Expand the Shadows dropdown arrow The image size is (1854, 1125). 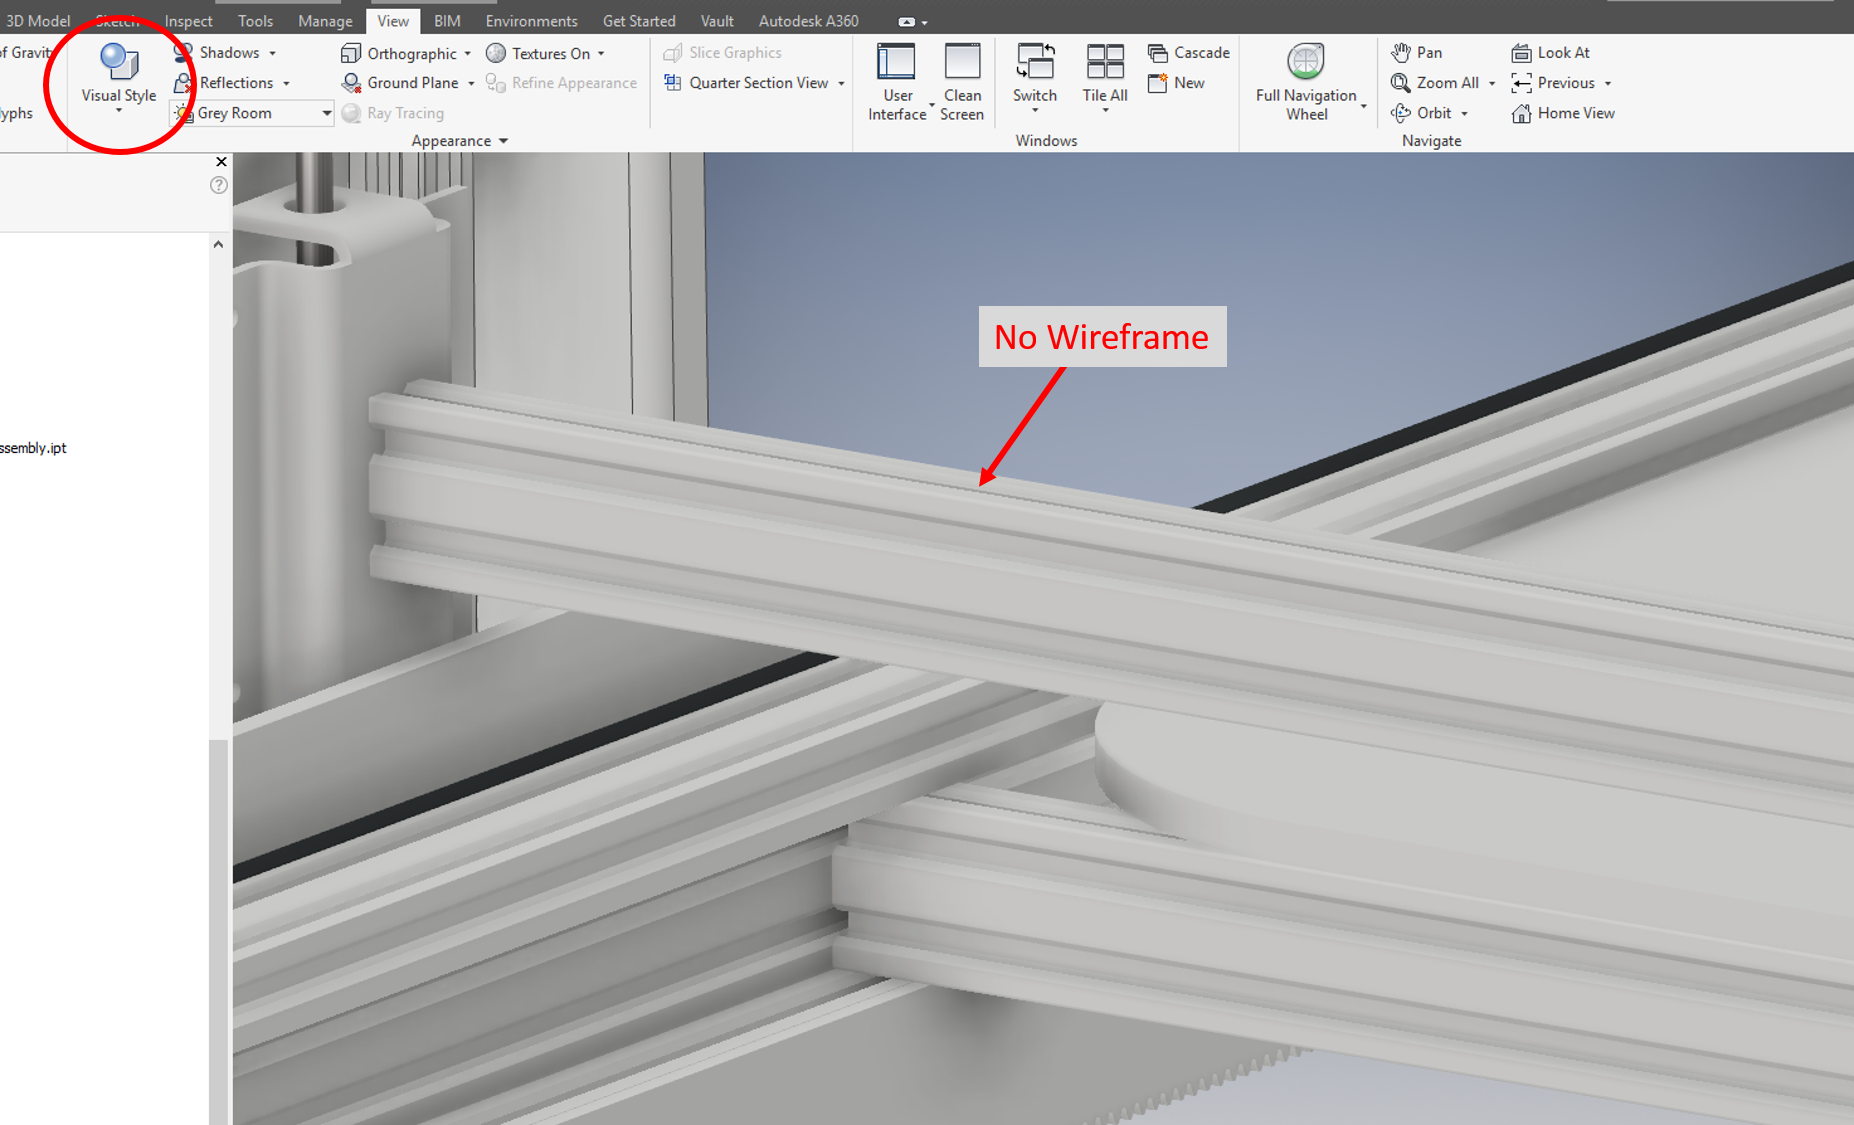pos(272,53)
